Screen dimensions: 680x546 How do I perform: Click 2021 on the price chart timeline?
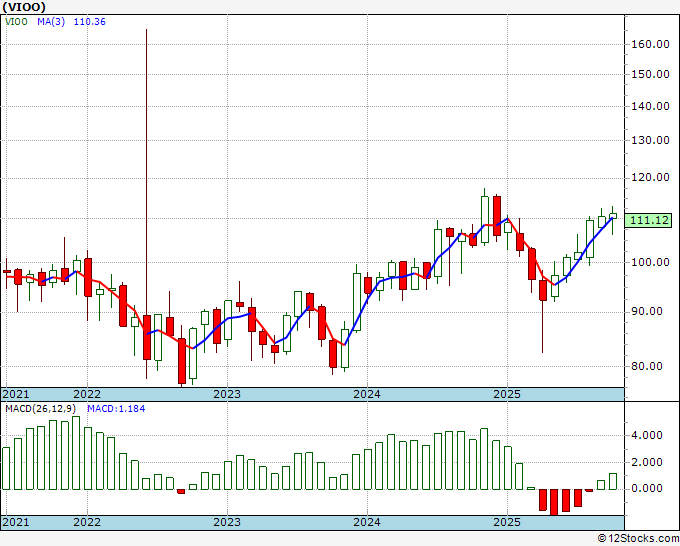[16, 394]
